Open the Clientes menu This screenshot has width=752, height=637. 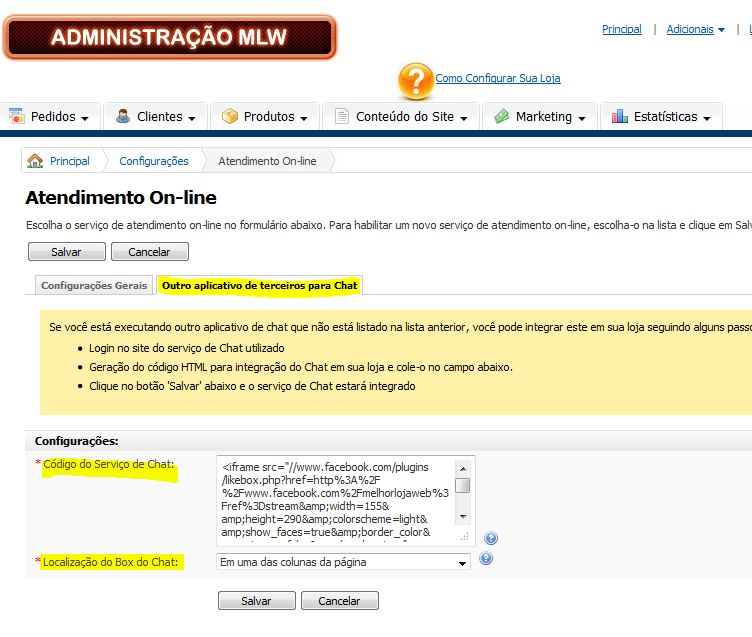155,117
